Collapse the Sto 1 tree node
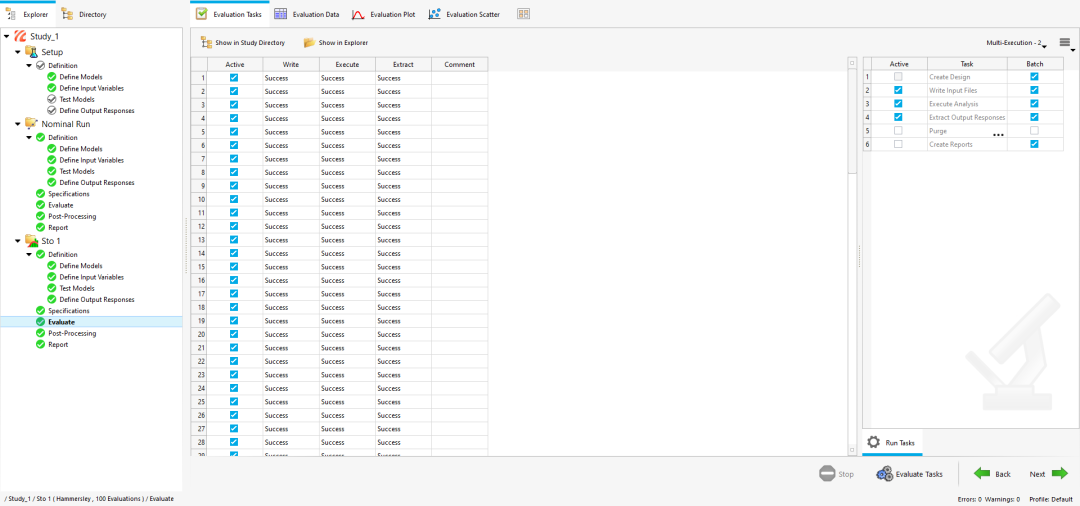The image size is (1080, 506). 18,241
